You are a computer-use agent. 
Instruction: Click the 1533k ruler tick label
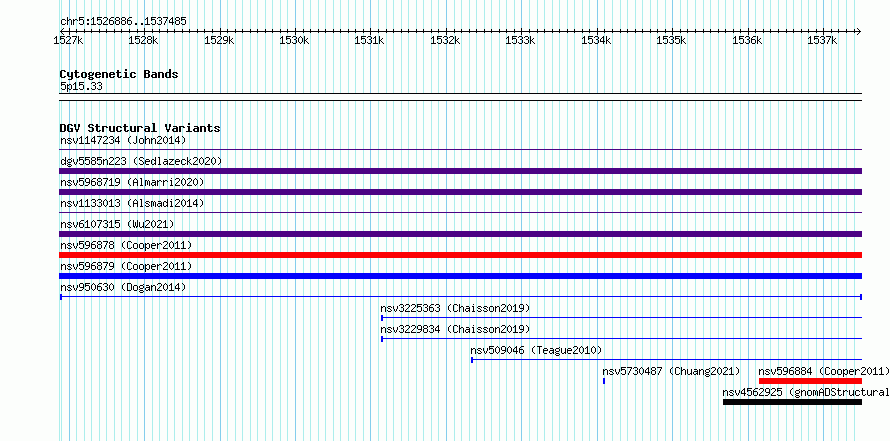click(521, 41)
